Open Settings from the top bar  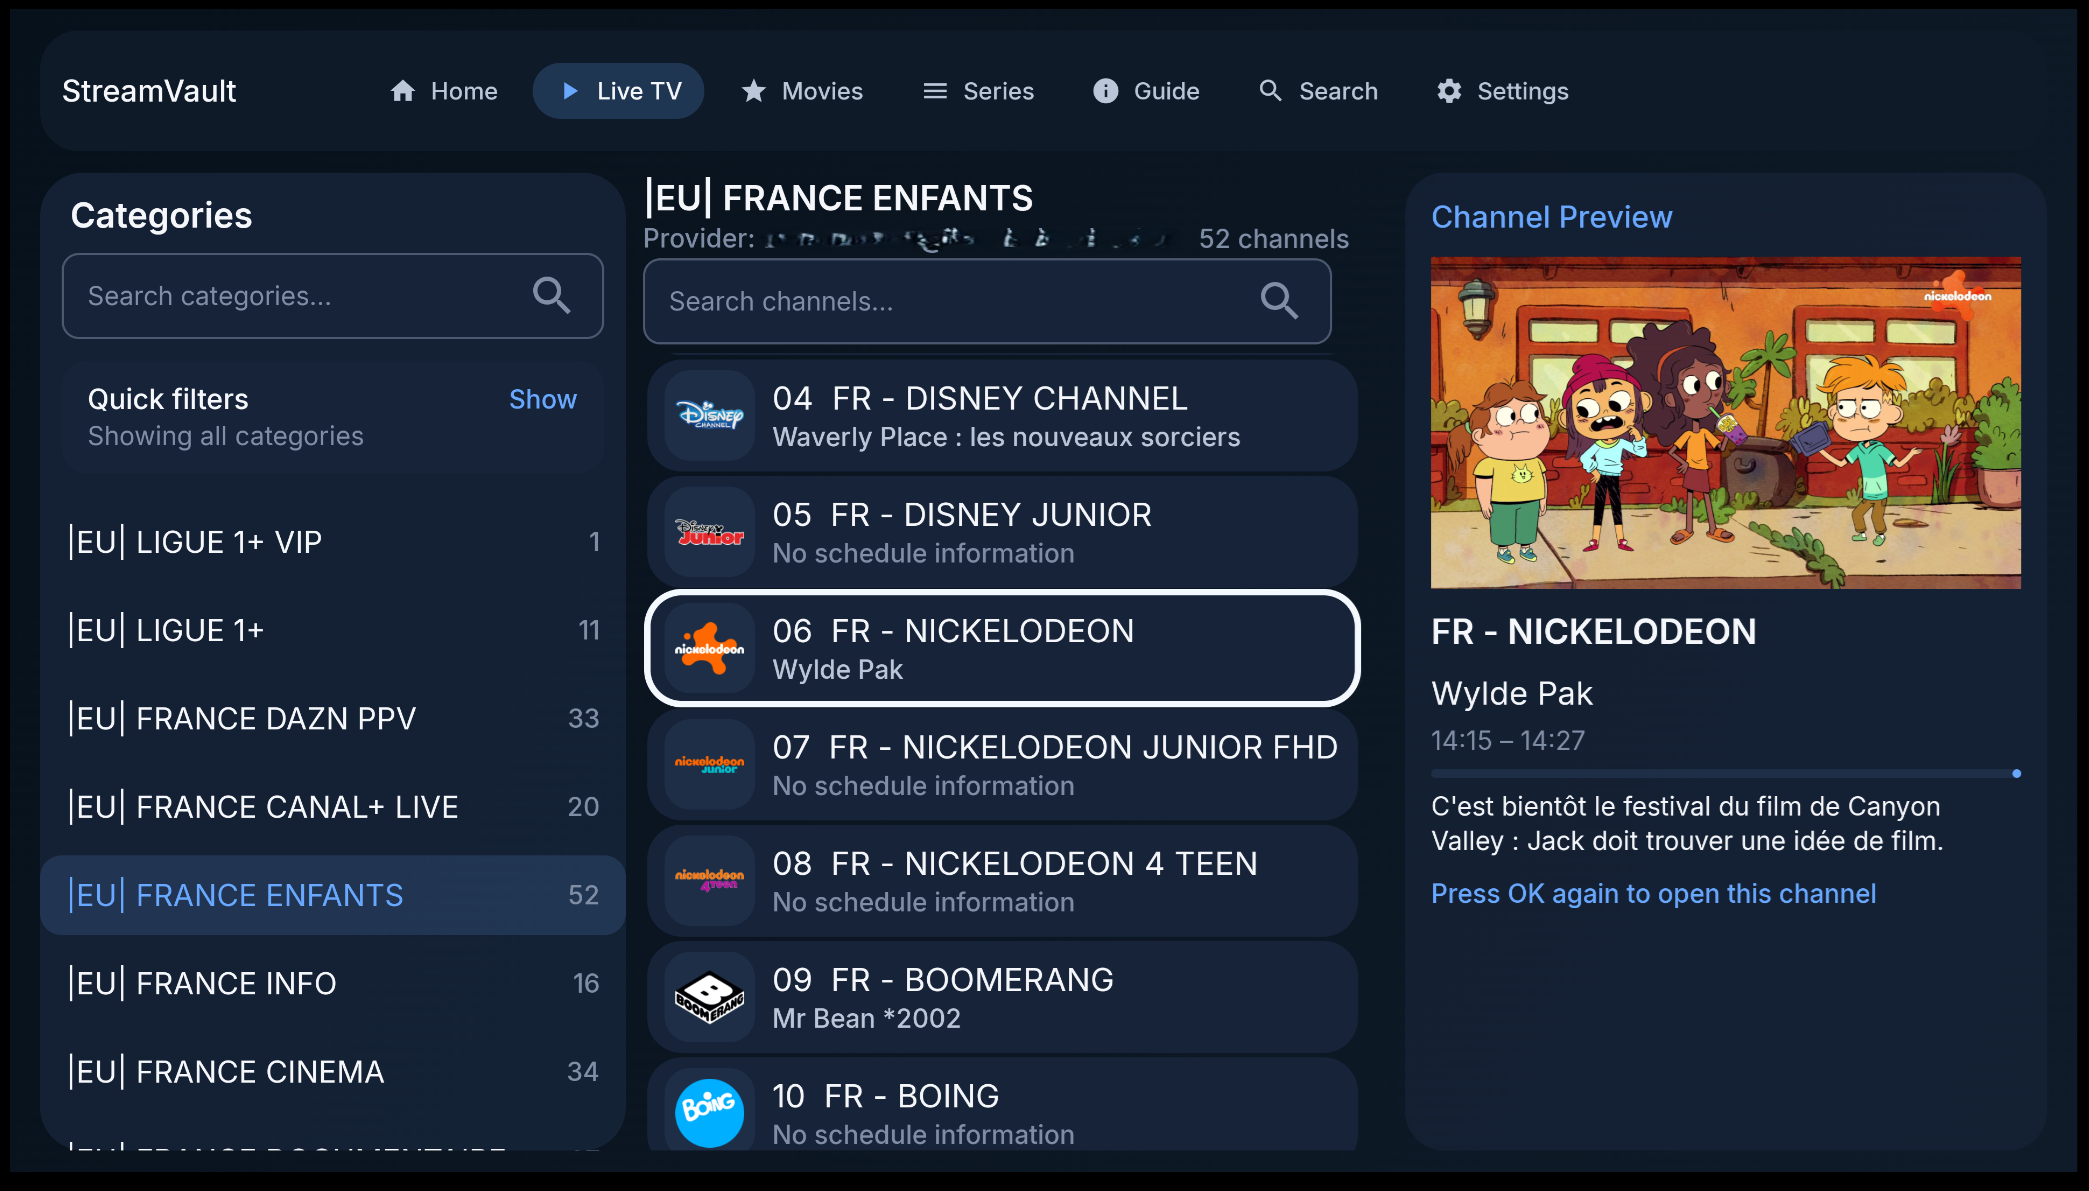[1502, 91]
